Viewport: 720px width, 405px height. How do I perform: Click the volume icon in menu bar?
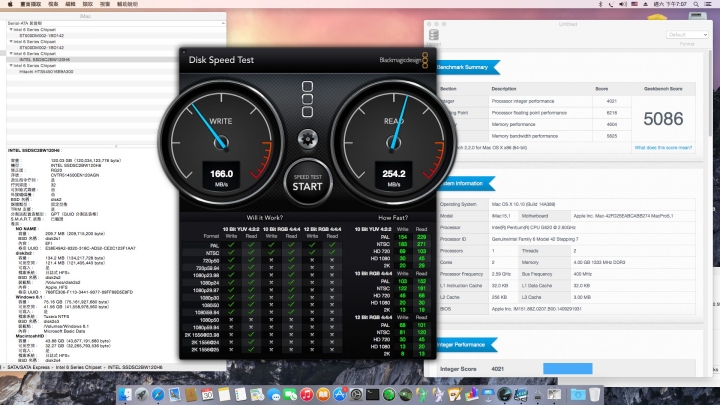[x=623, y=4]
